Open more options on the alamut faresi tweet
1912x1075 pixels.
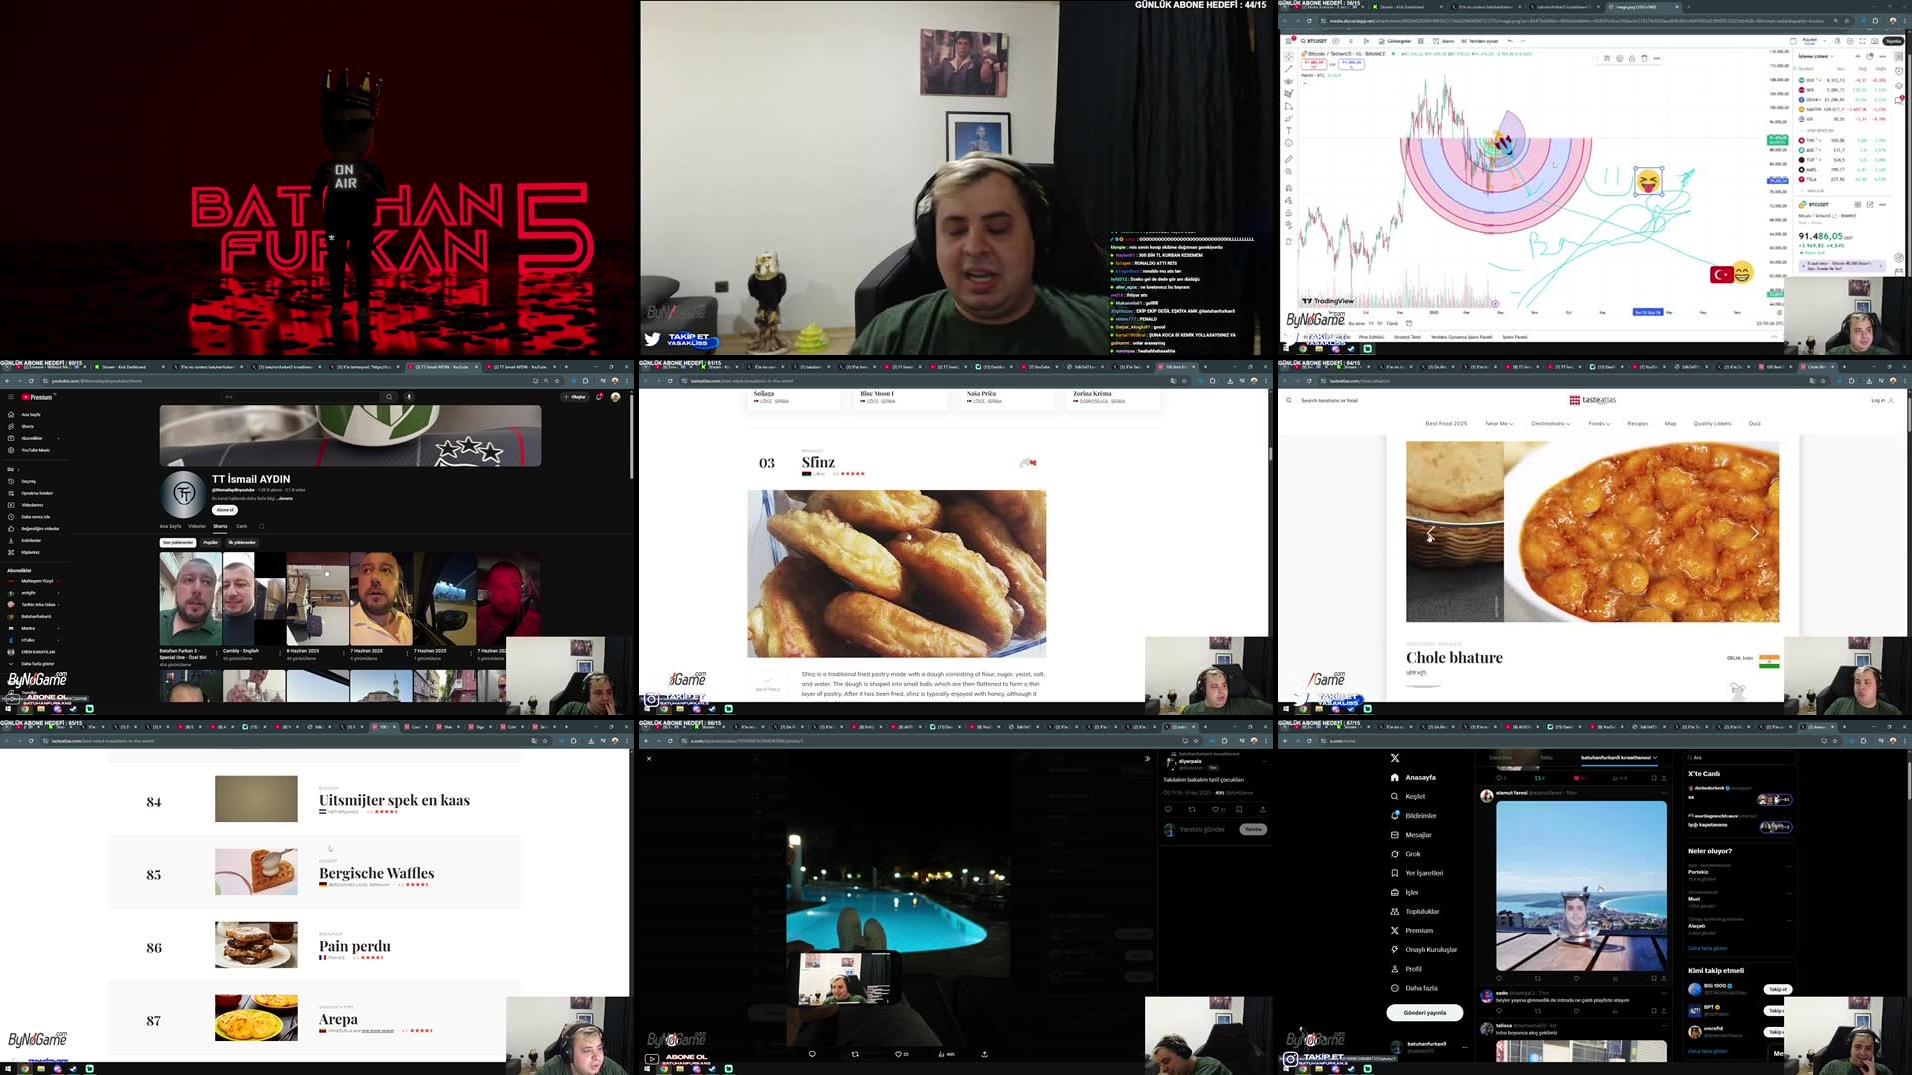(x=1664, y=792)
